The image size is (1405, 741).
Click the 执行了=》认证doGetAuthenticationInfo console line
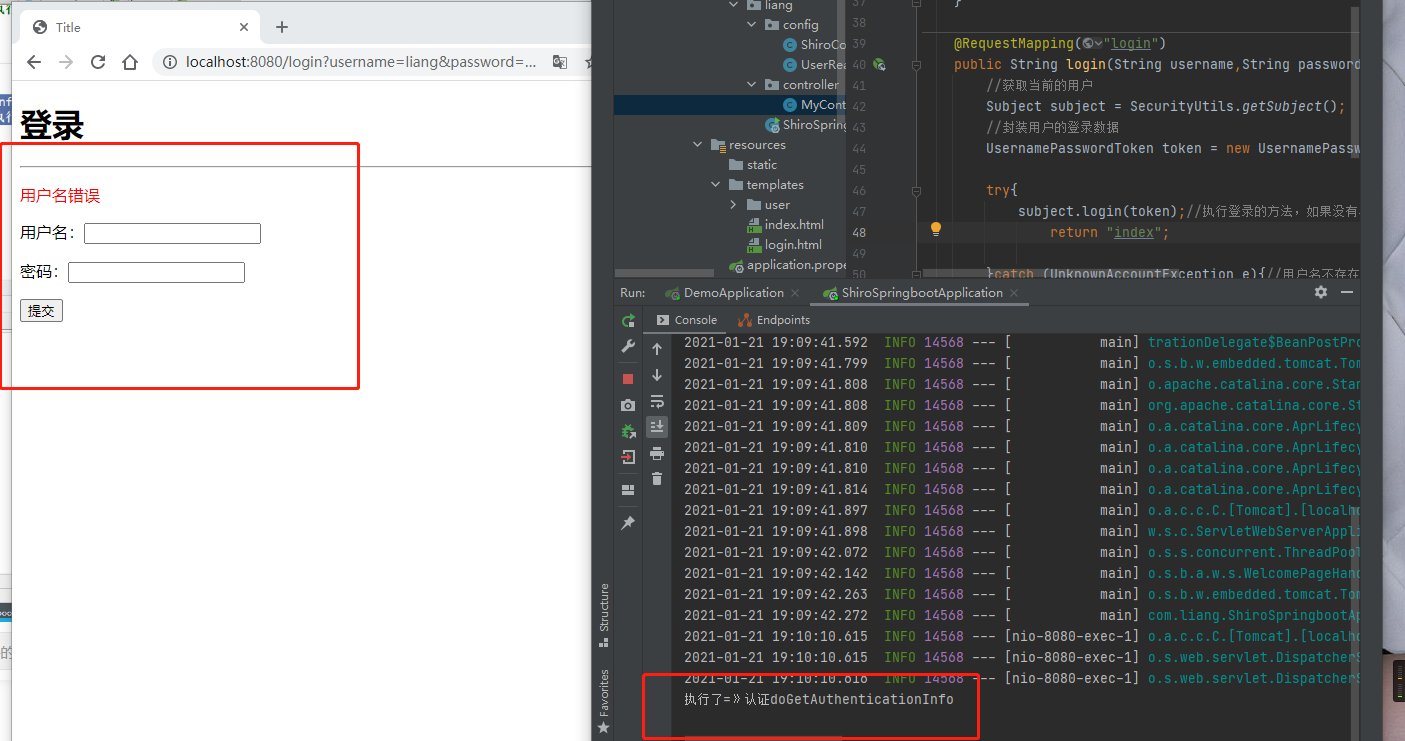click(819, 699)
